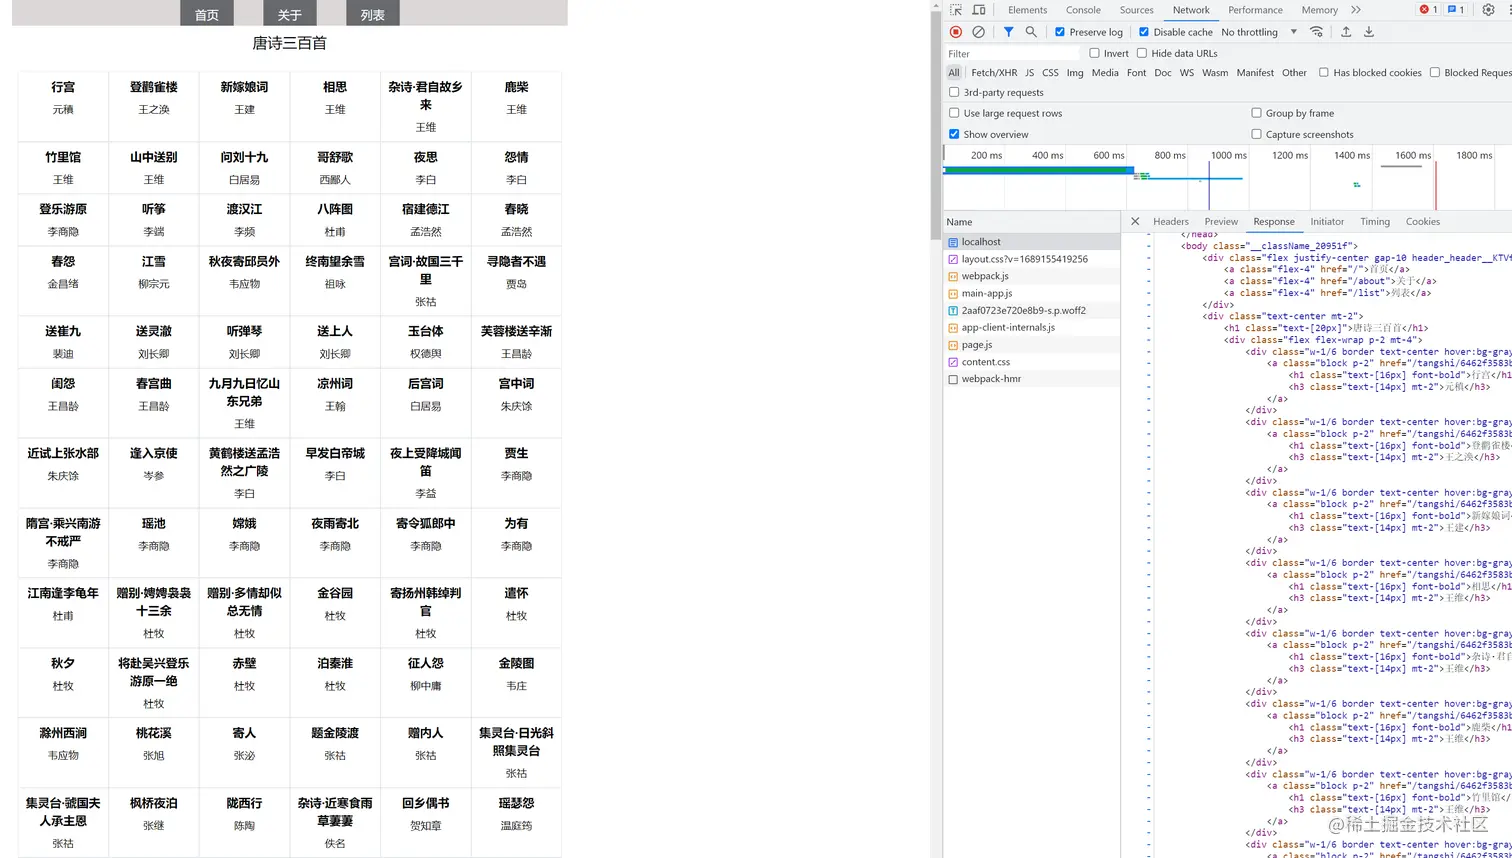
Task: Open the No throttling dropdown
Action: [x=1259, y=32]
